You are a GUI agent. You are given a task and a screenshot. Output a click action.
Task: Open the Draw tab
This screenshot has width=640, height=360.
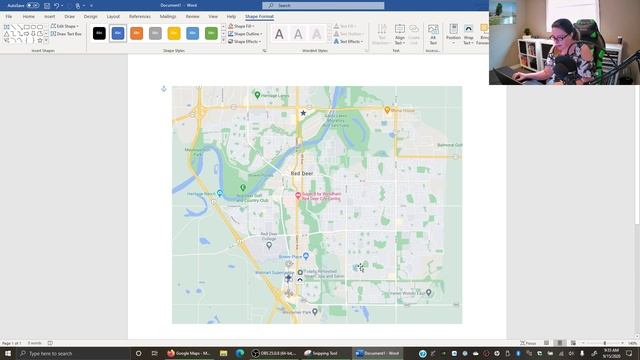pyautogui.click(x=69, y=16)
